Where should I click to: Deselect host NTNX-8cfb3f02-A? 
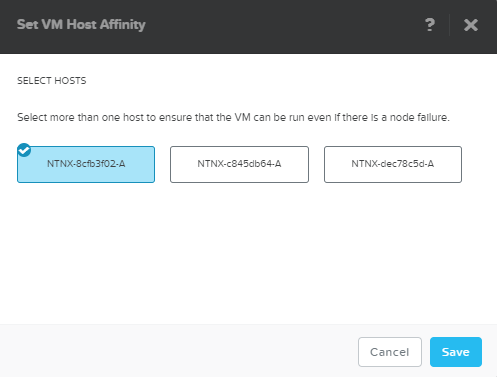click(86, 164)
